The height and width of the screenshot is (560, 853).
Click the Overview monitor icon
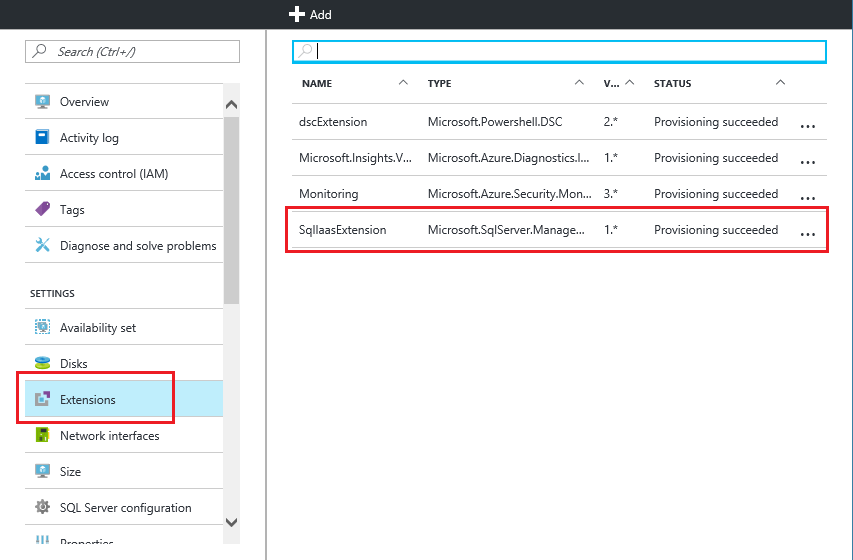click(42, 102)
